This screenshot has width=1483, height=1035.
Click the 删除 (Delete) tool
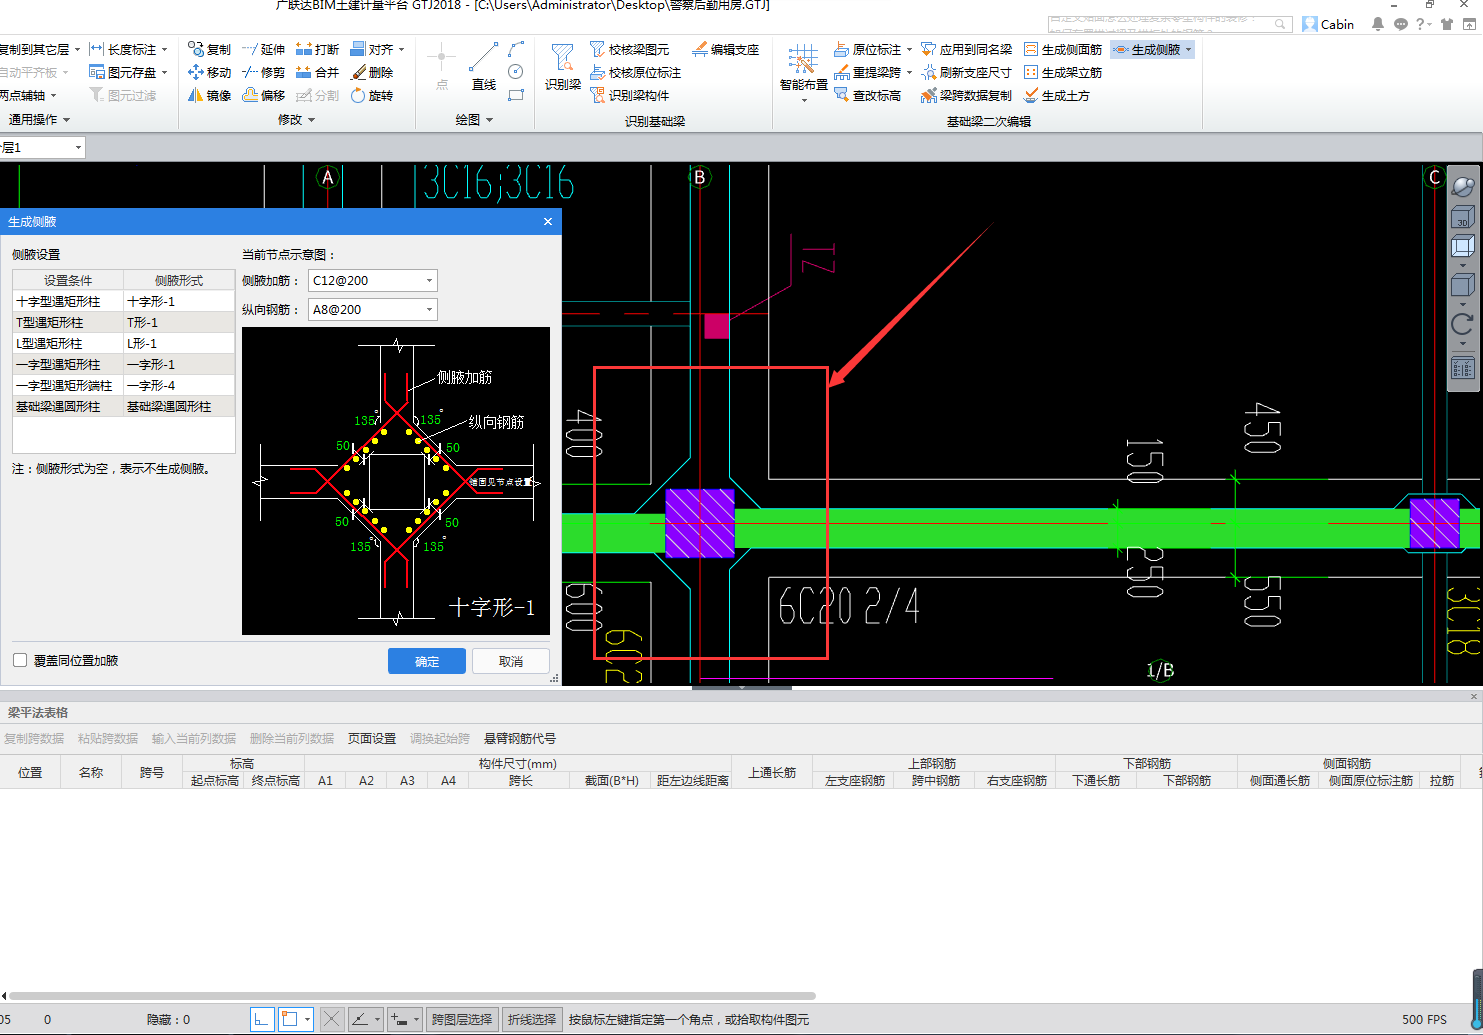pyautogui.click(x=372, y=72)
